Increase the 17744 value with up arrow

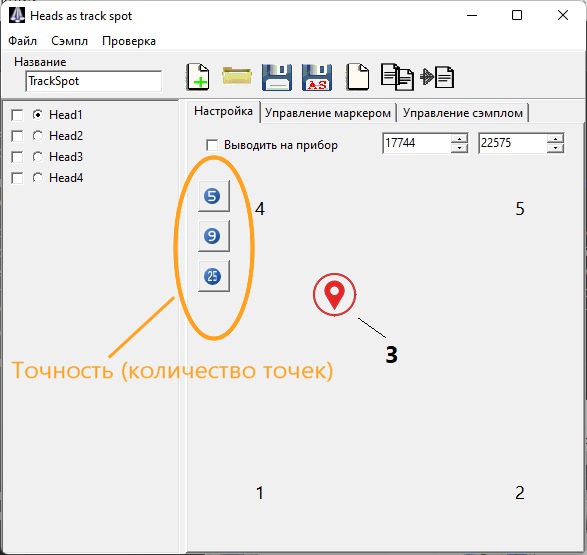click(459, 138)
